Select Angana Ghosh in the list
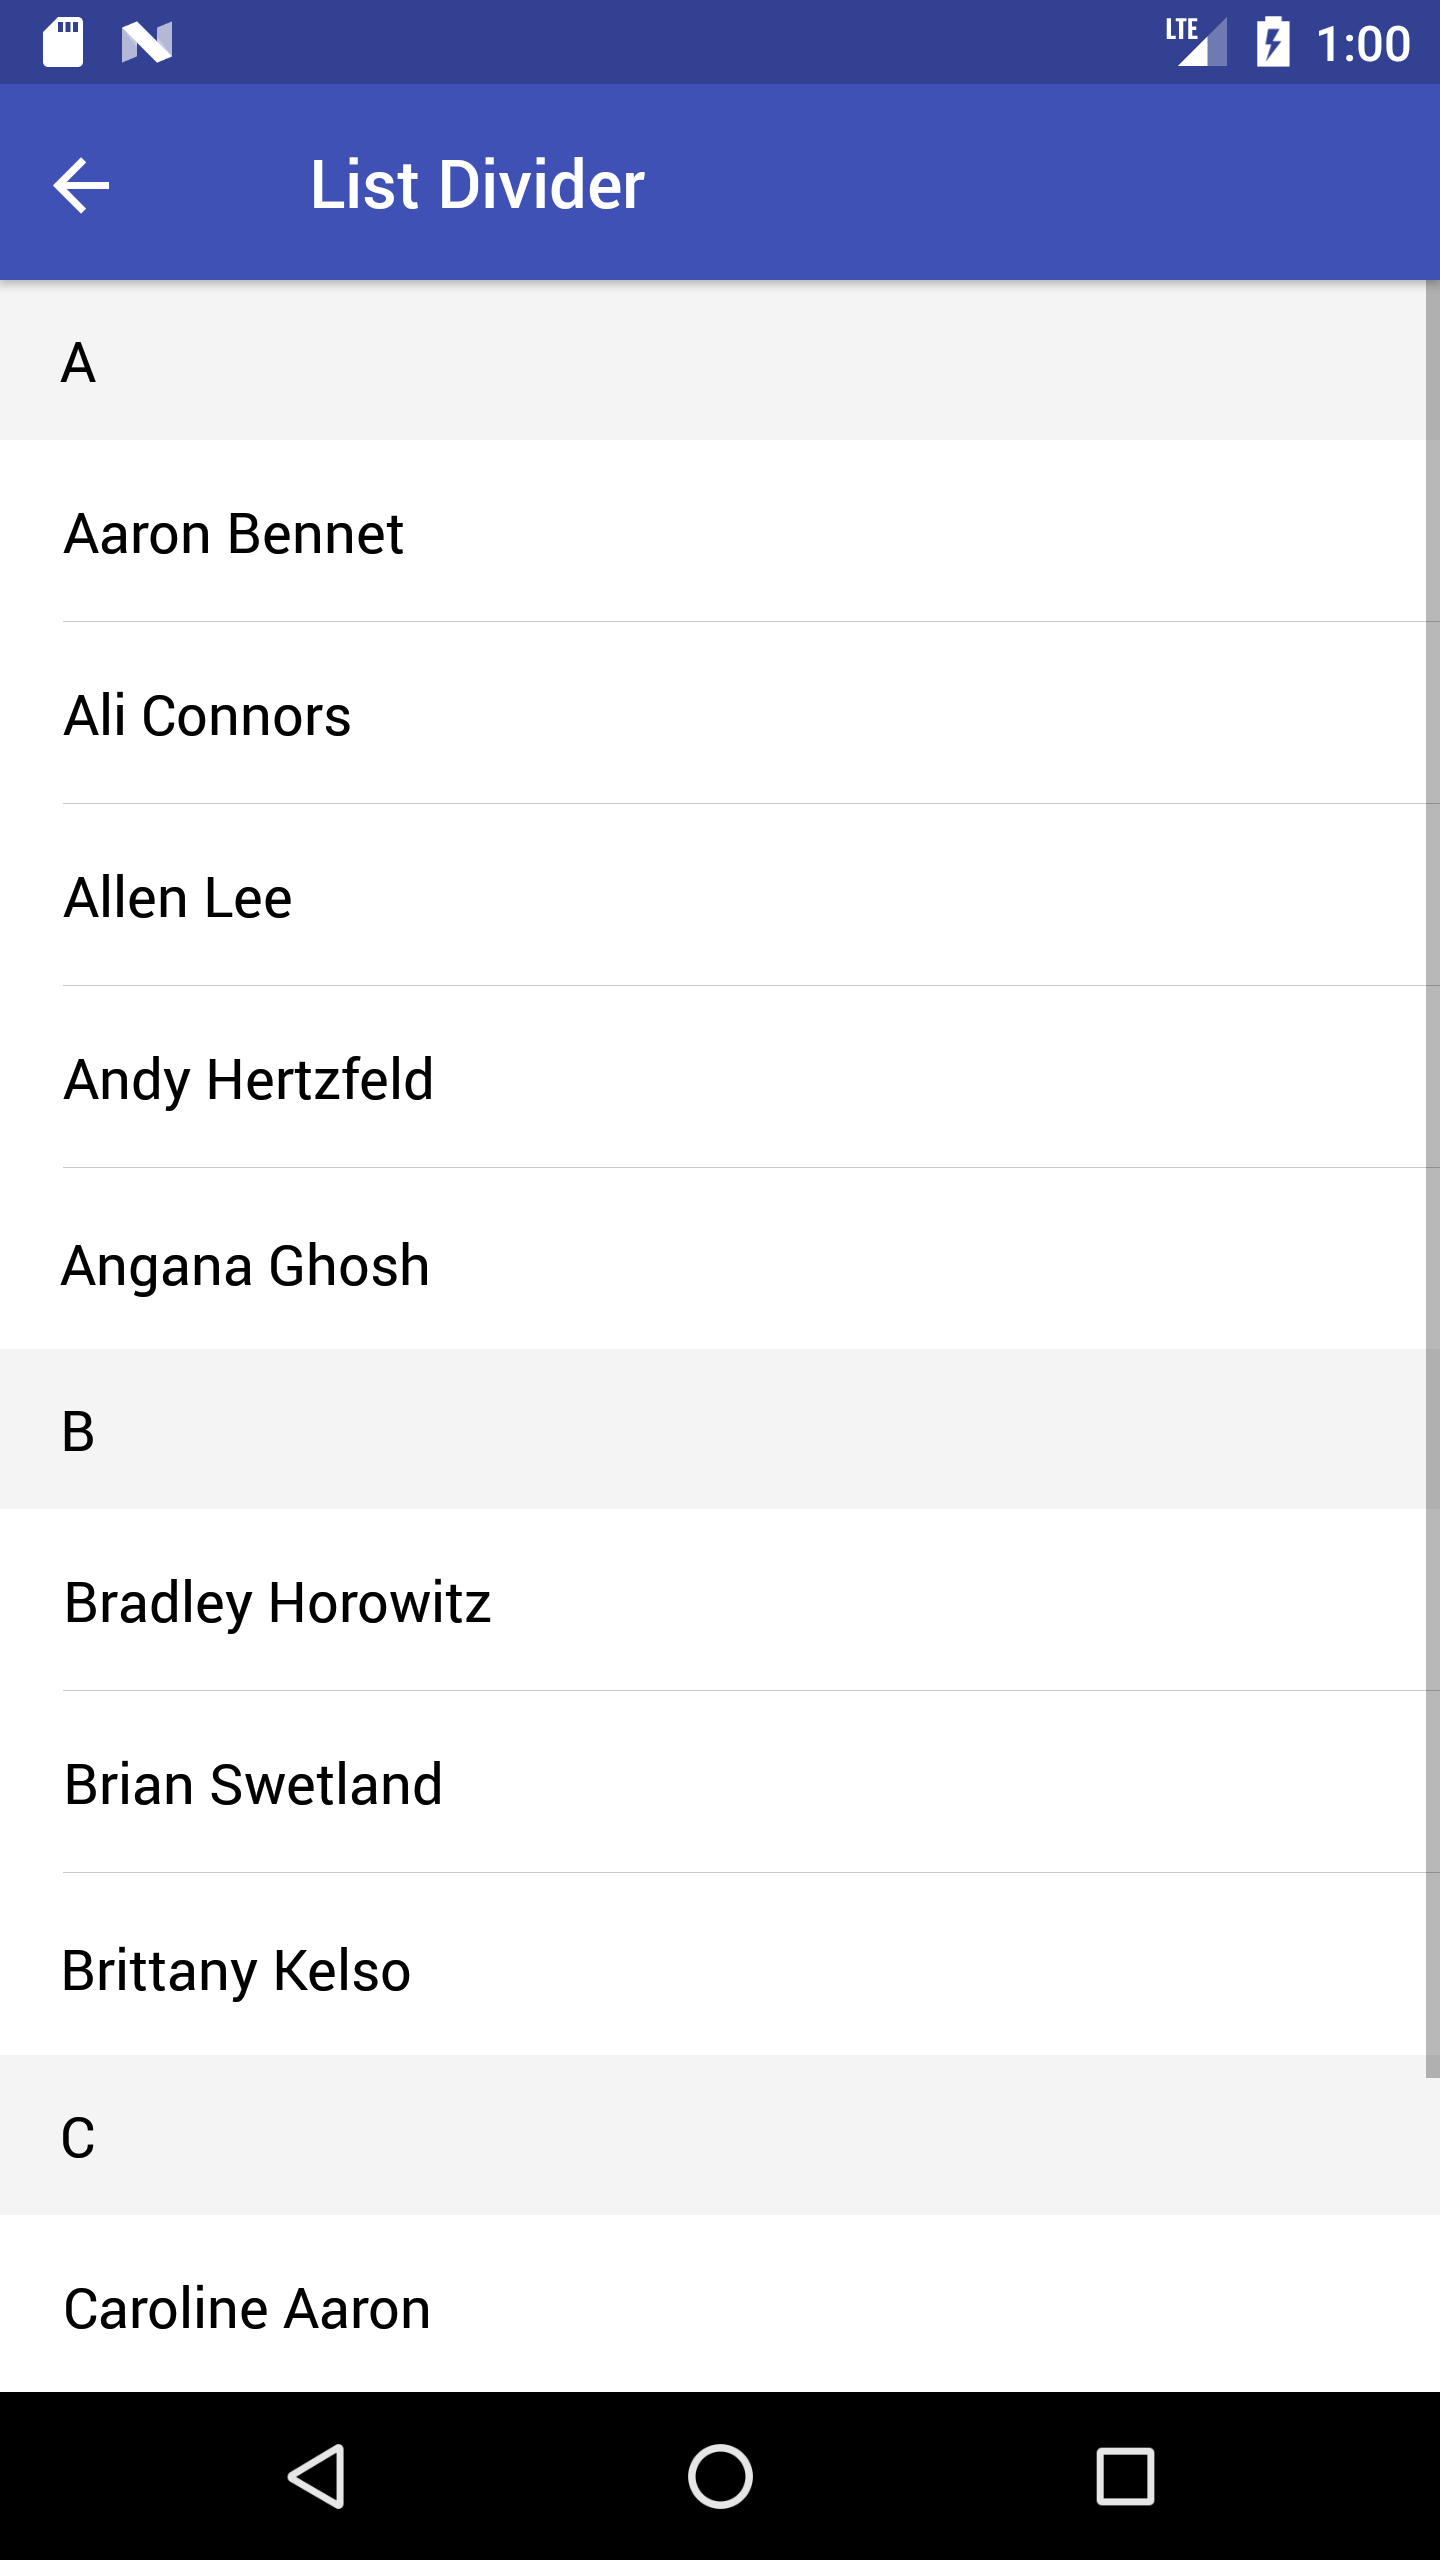Image resolution: width=1440 pixels, height=2560 pixels. (x=246, y=1265)
